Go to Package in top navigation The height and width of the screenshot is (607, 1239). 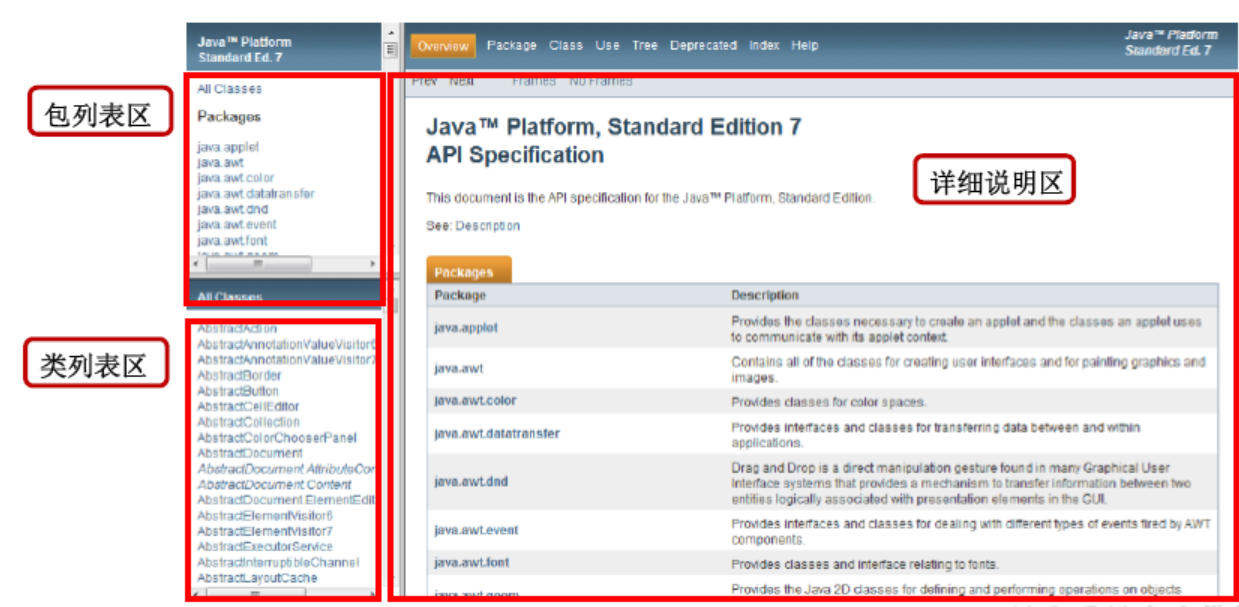point(511,45)
